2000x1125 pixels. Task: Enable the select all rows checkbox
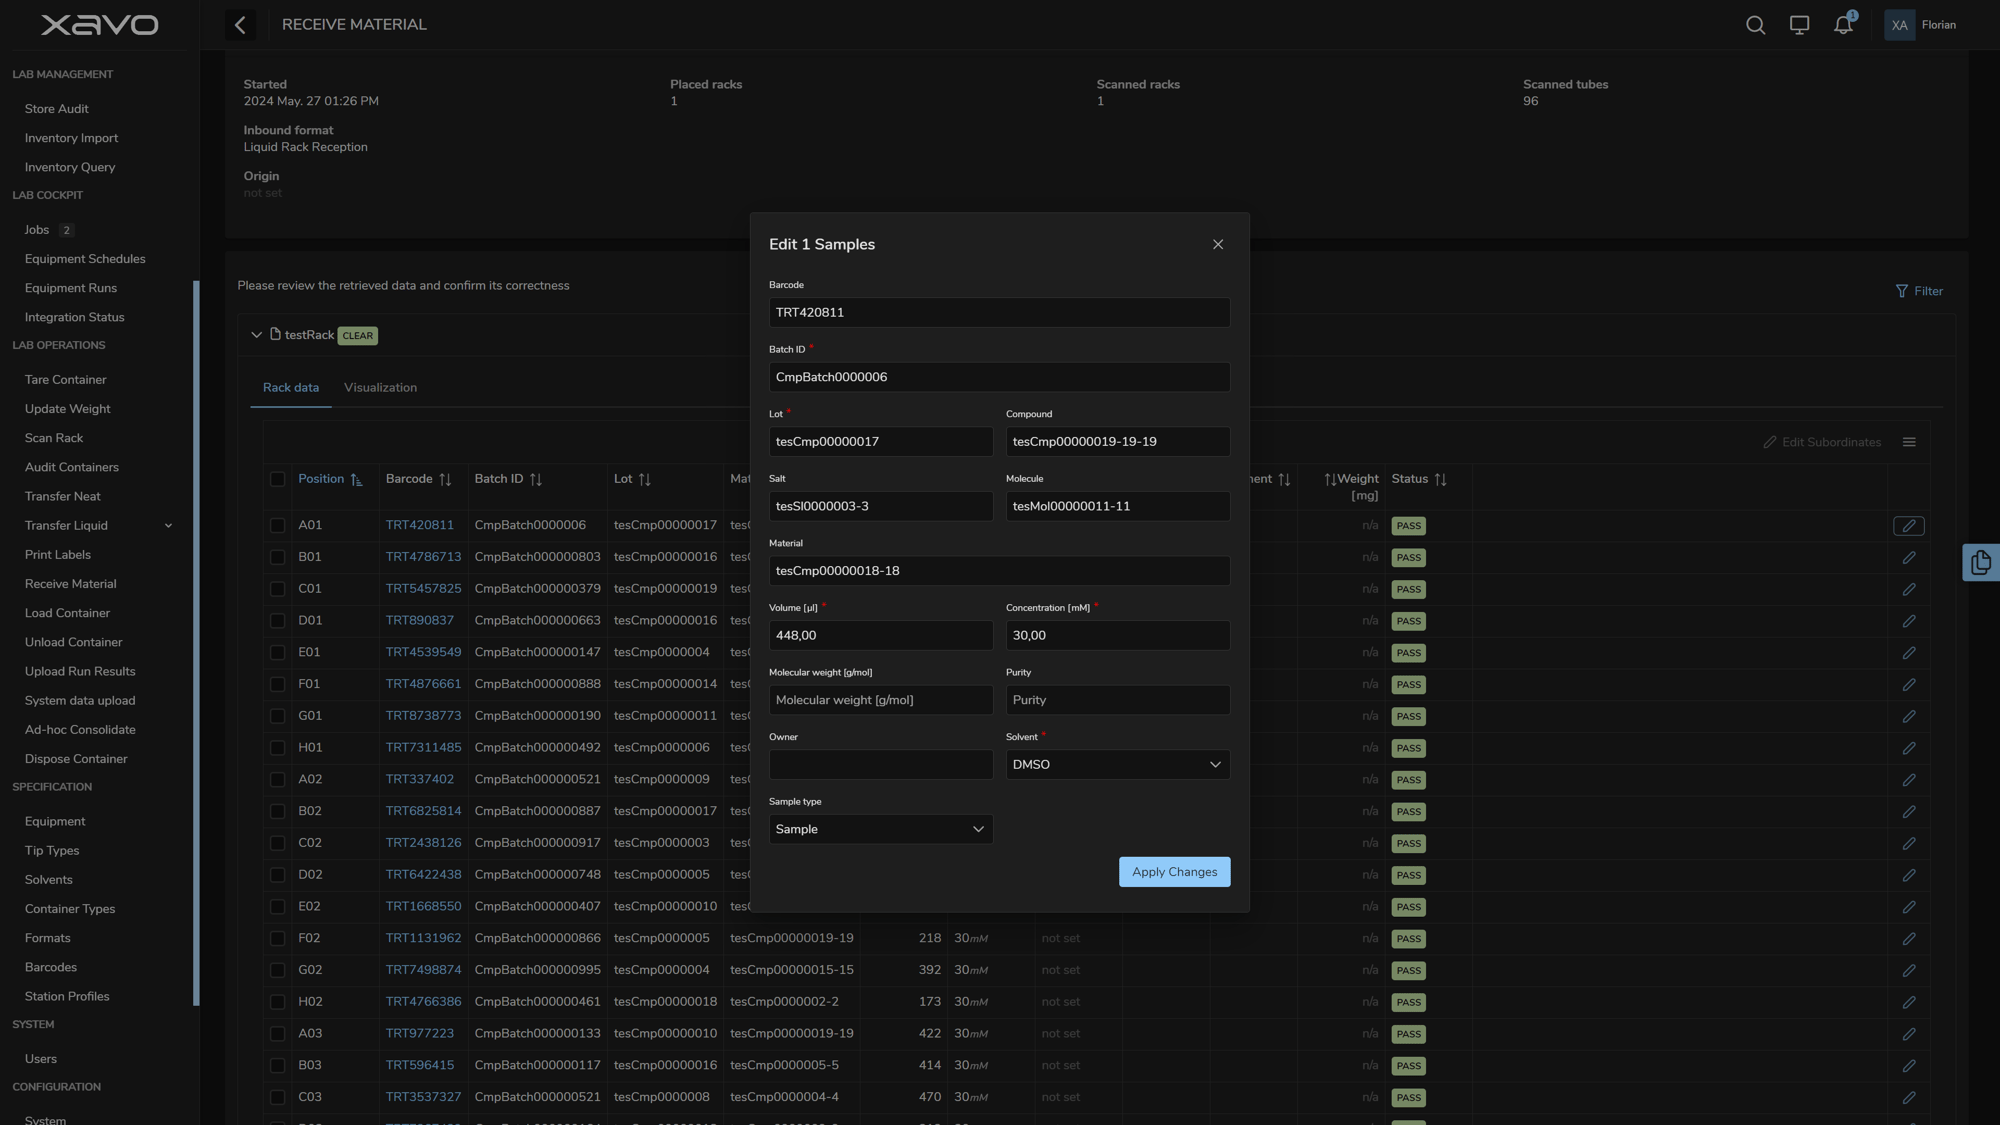pyautogui.click(x=275, y=479)
